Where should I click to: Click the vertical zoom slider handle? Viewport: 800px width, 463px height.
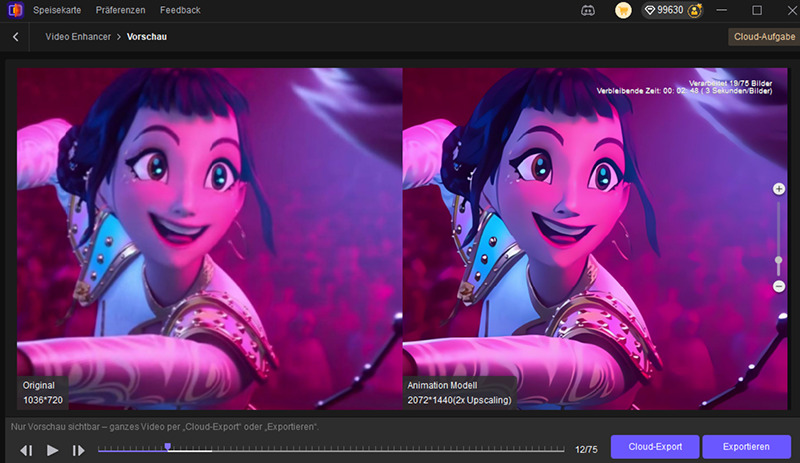point(779,260)
